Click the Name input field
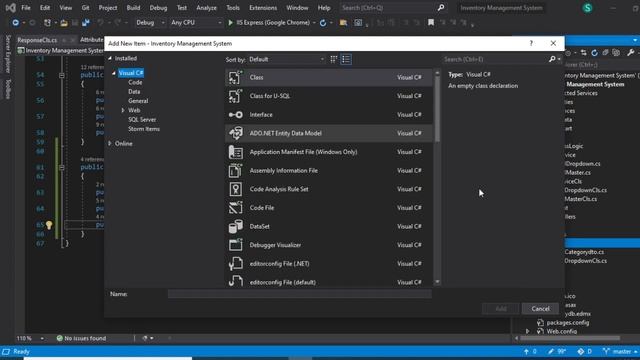The height and width of the screenshot is (360, 640). [x=300, y=294]
